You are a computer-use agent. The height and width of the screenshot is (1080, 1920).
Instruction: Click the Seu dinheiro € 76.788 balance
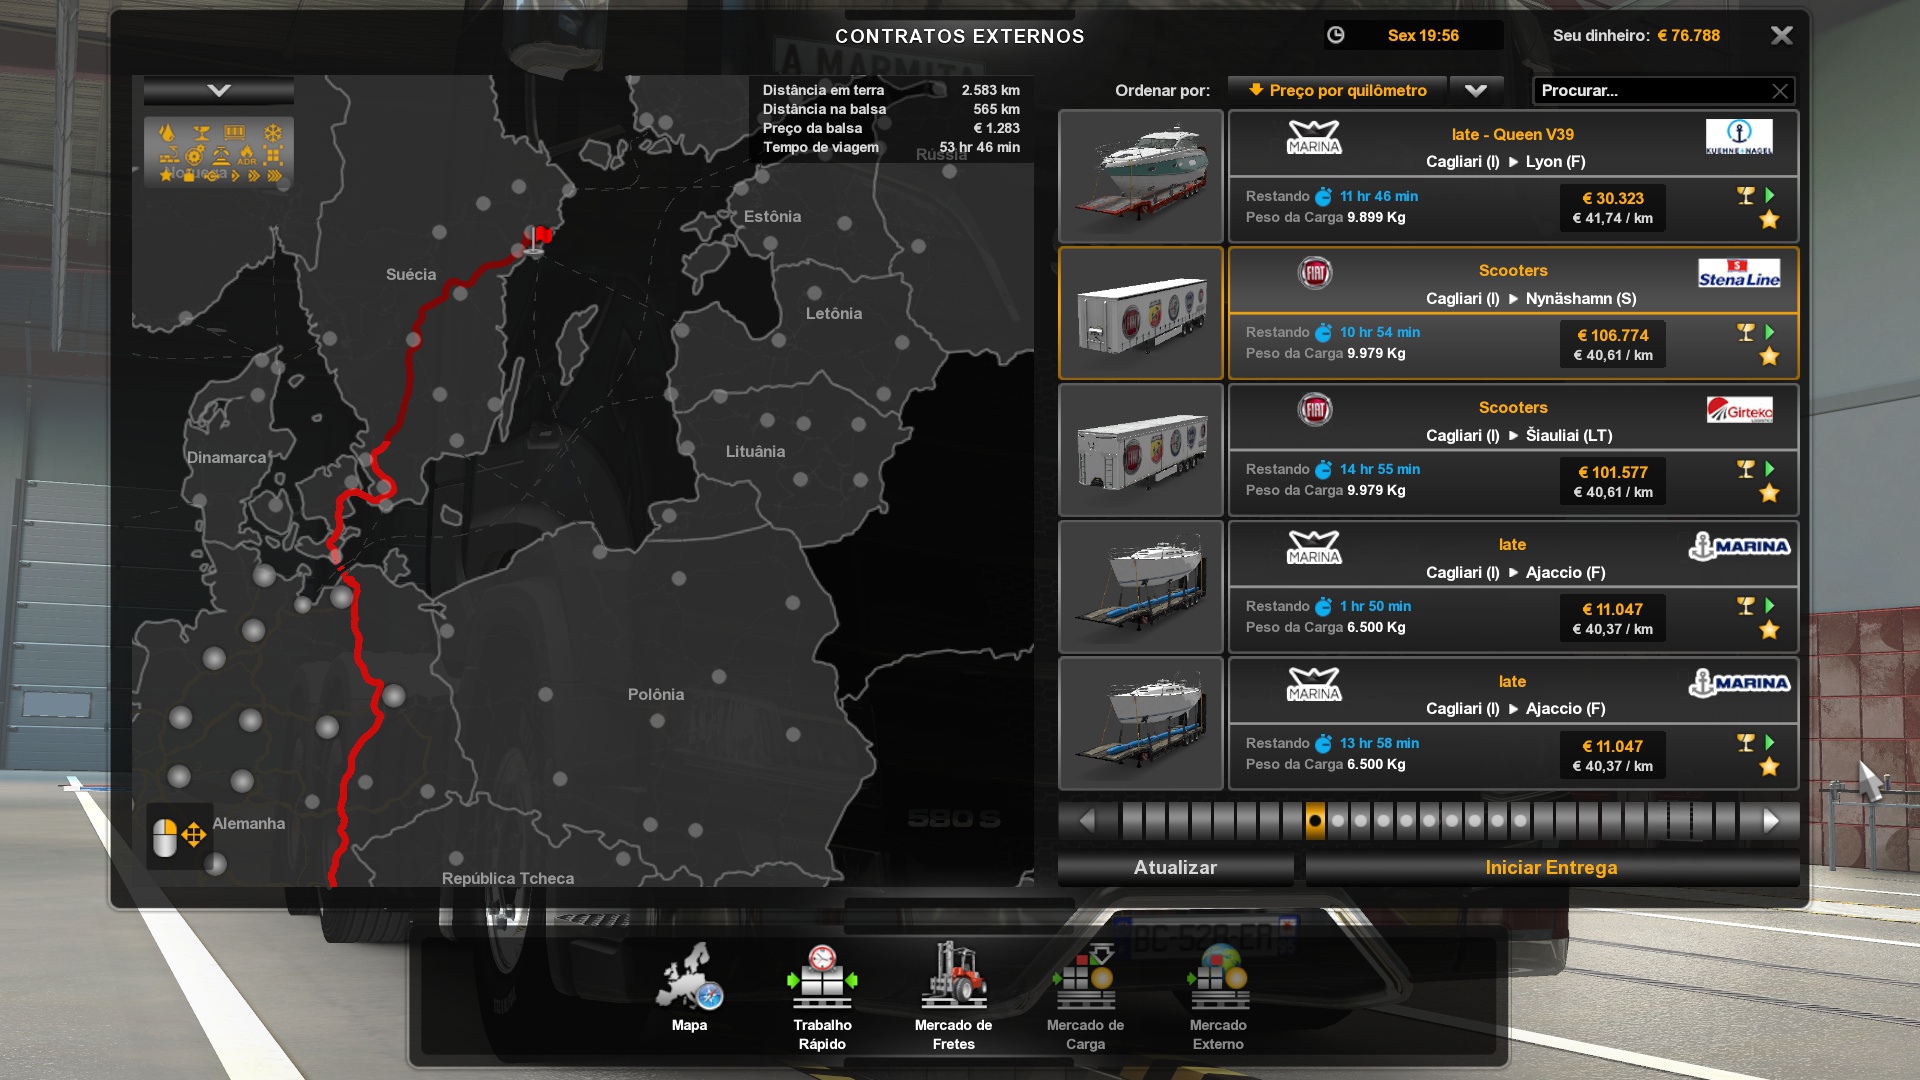tap(1636, 36)
